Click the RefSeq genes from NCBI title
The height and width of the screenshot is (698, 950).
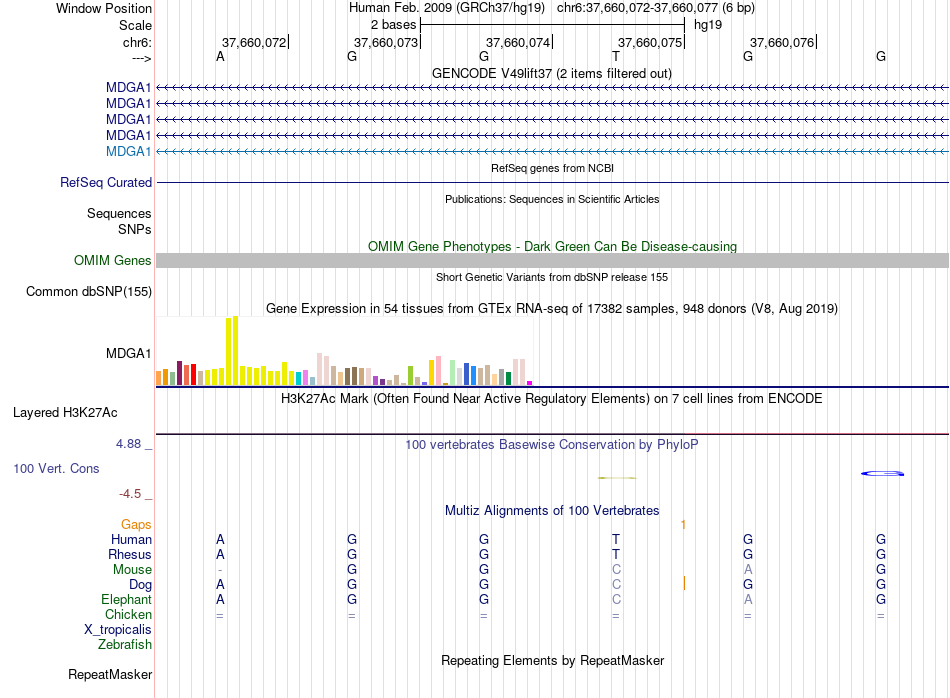click(x=552, y=168)
